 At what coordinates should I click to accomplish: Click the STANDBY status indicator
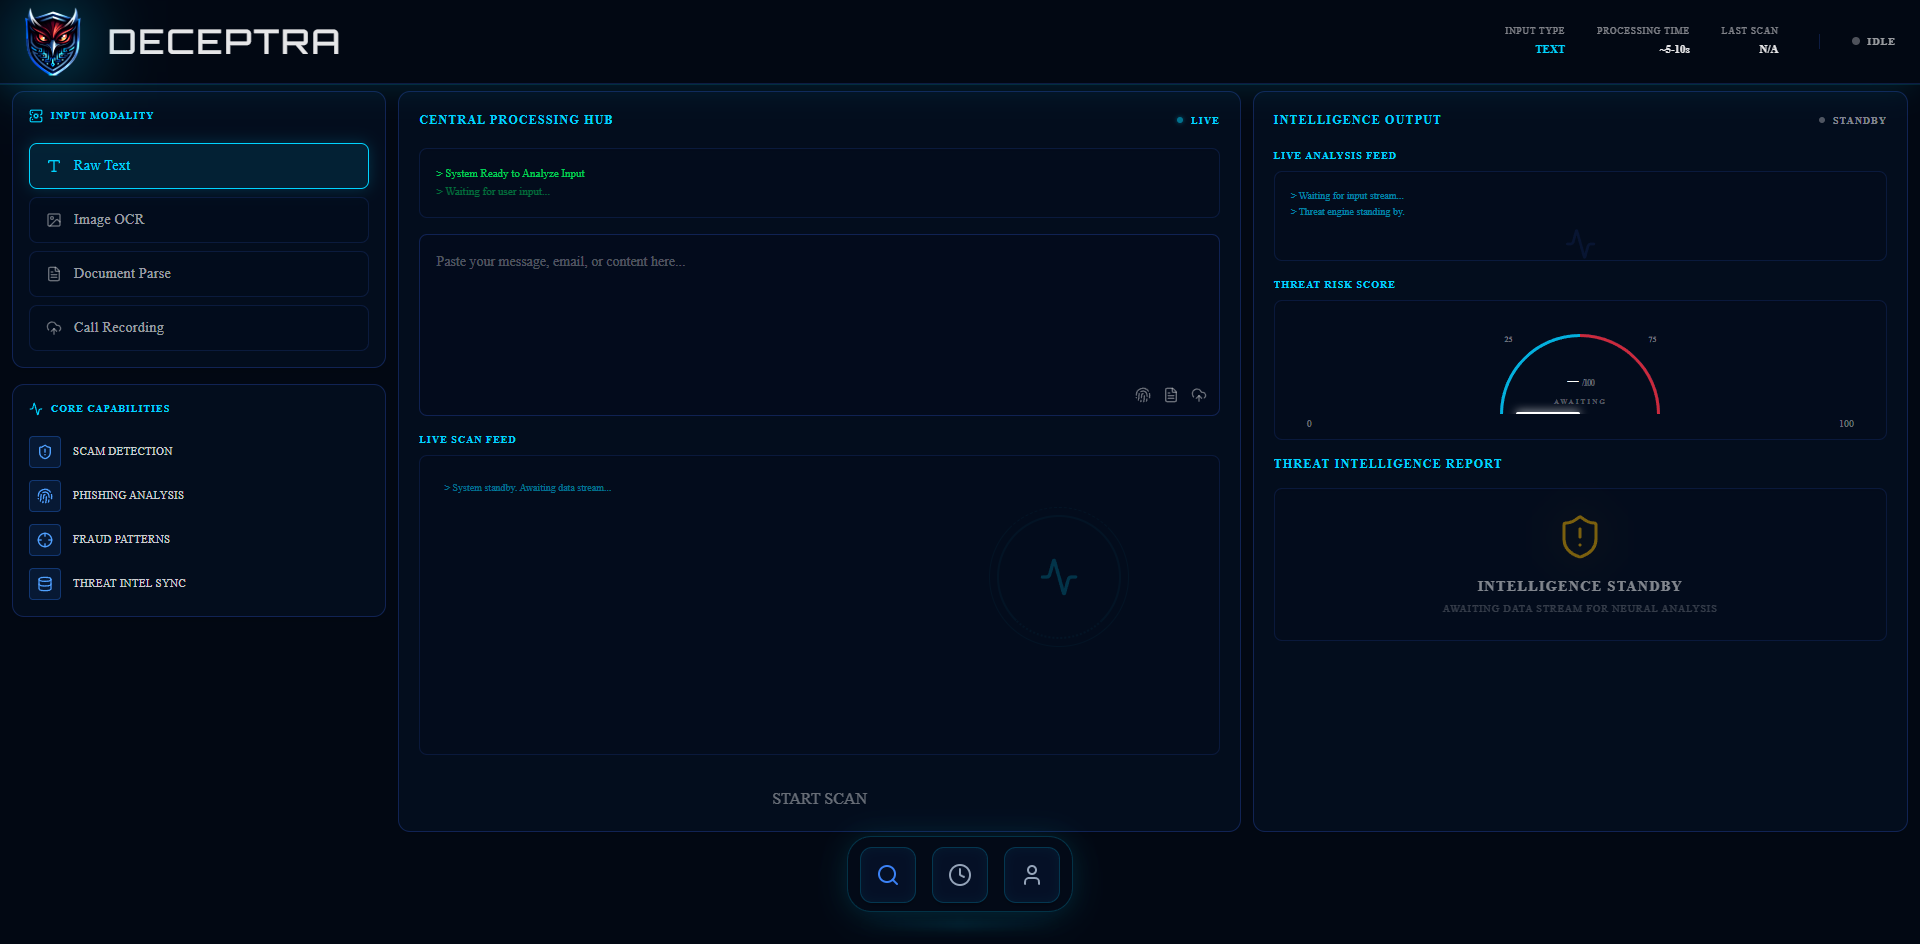[x=1852, y=120]
